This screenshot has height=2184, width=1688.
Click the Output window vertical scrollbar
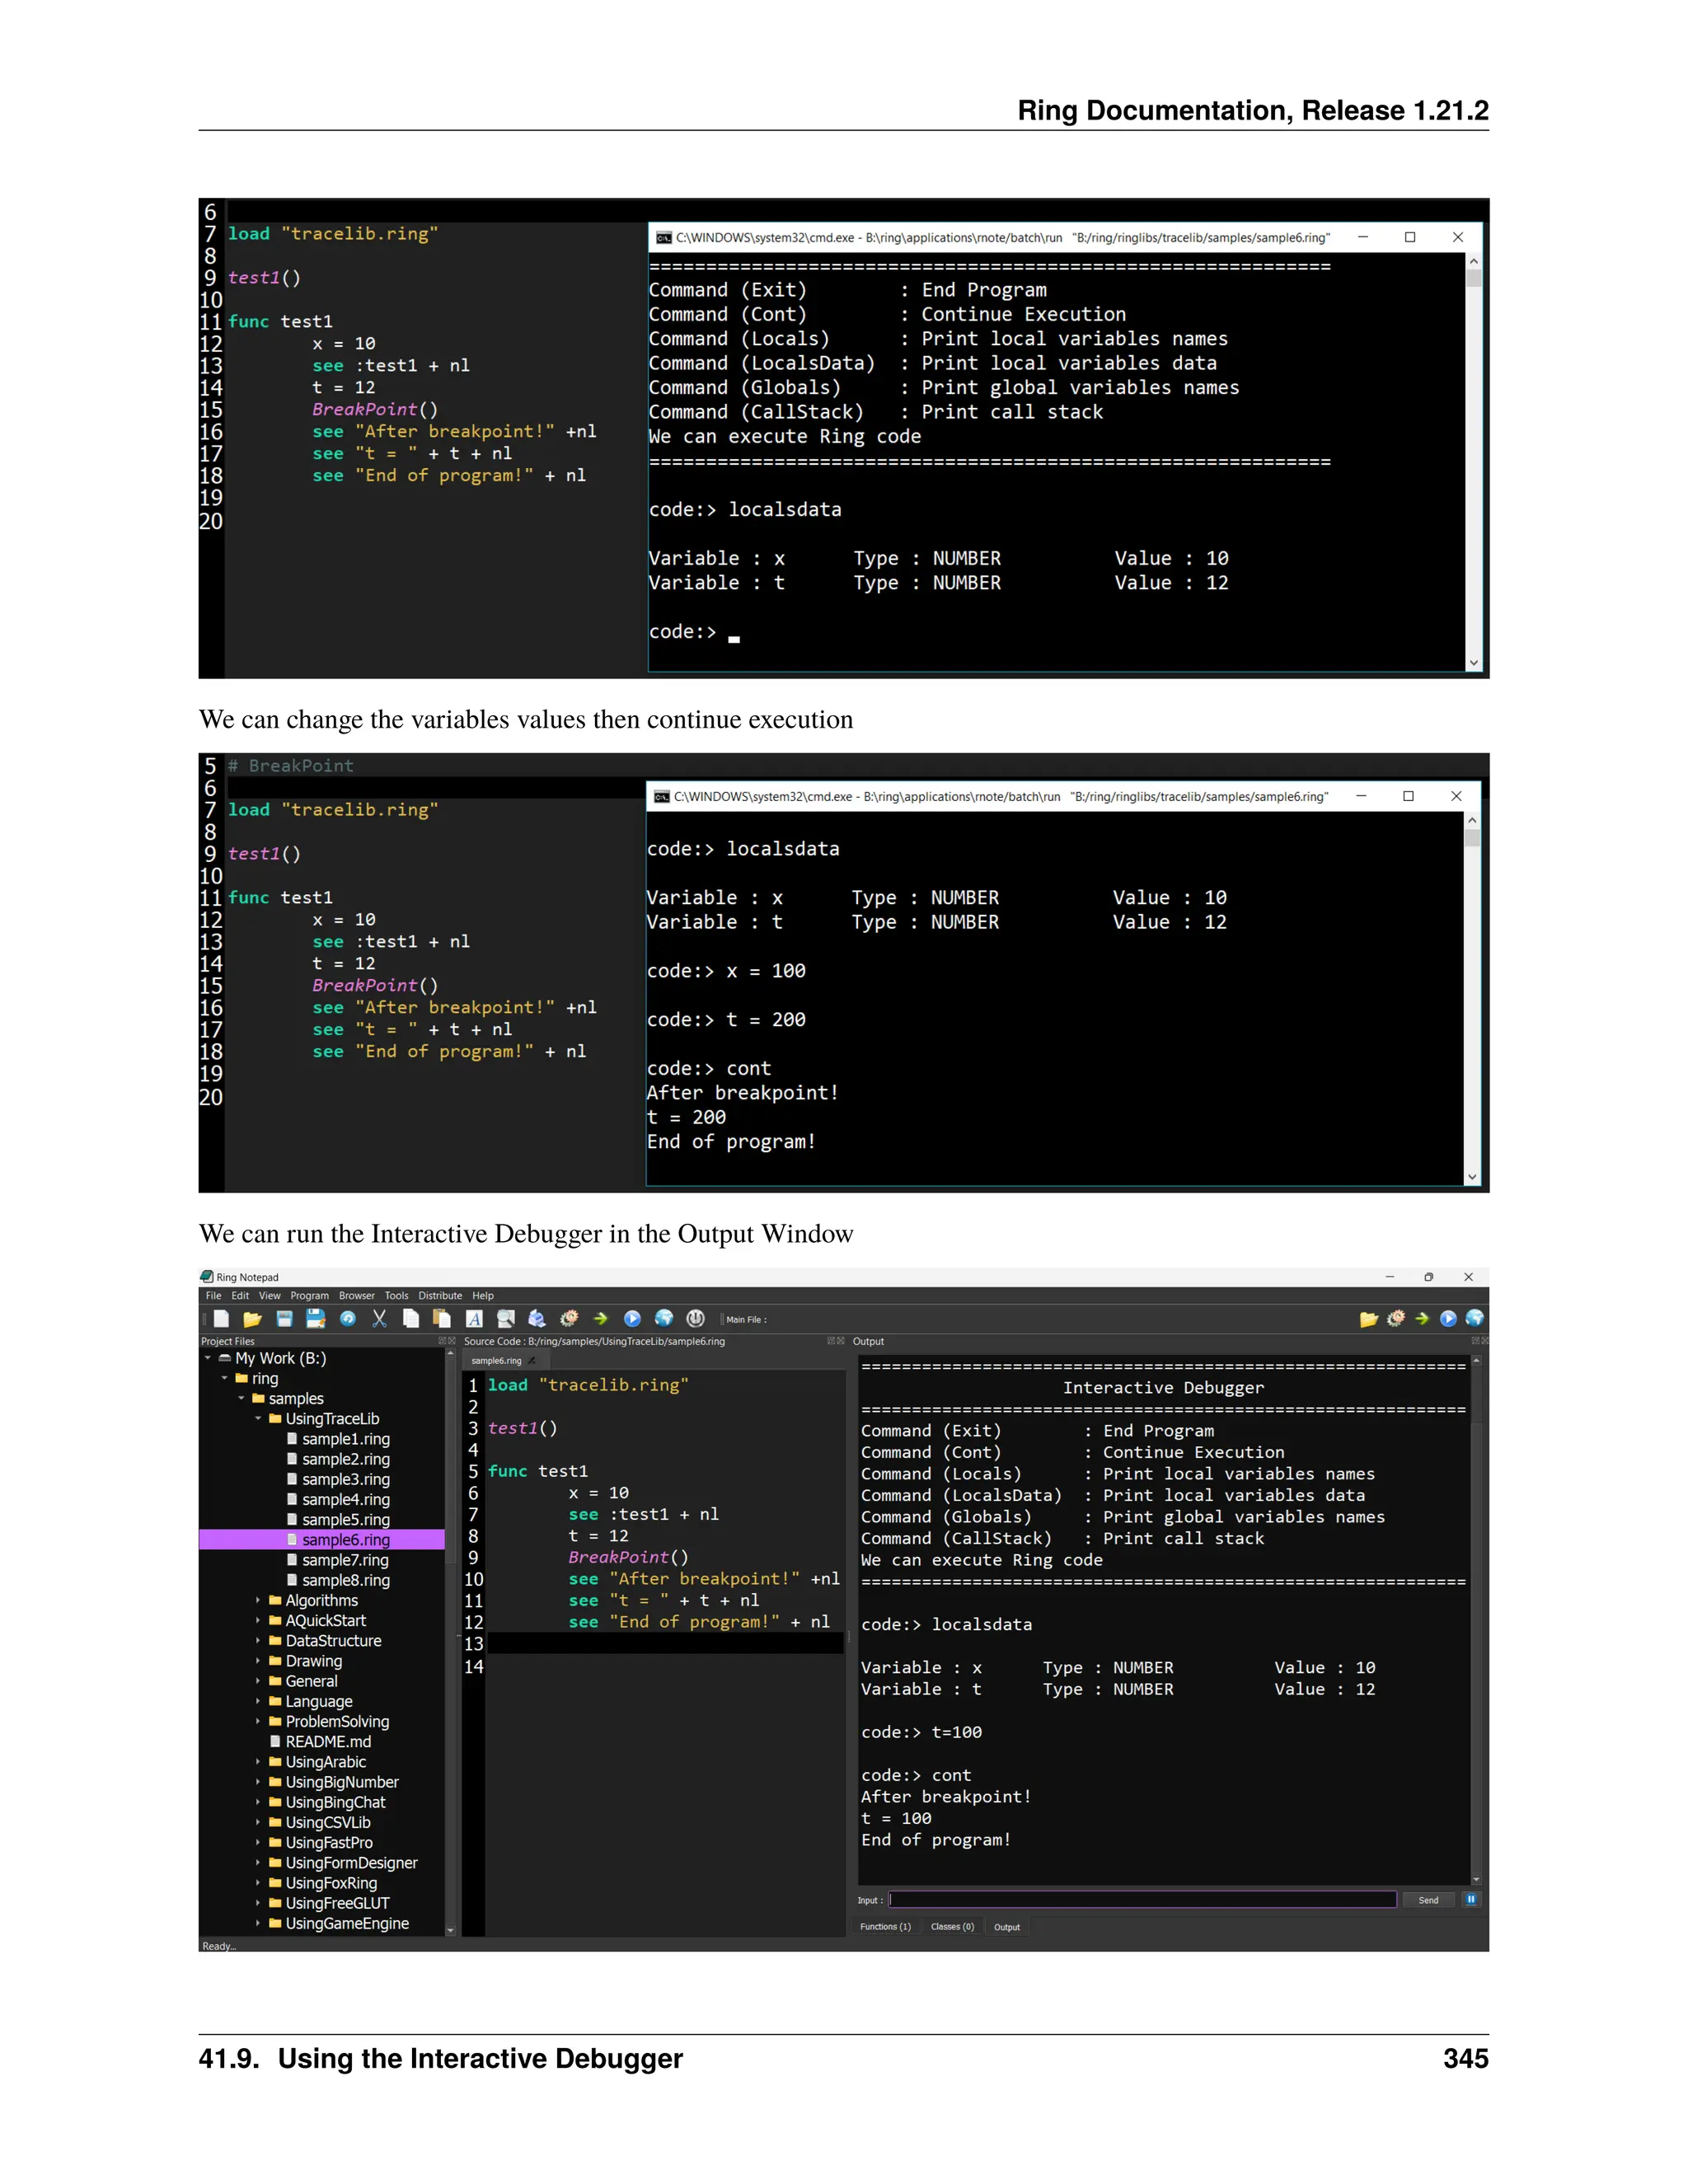[1476, 1620]
